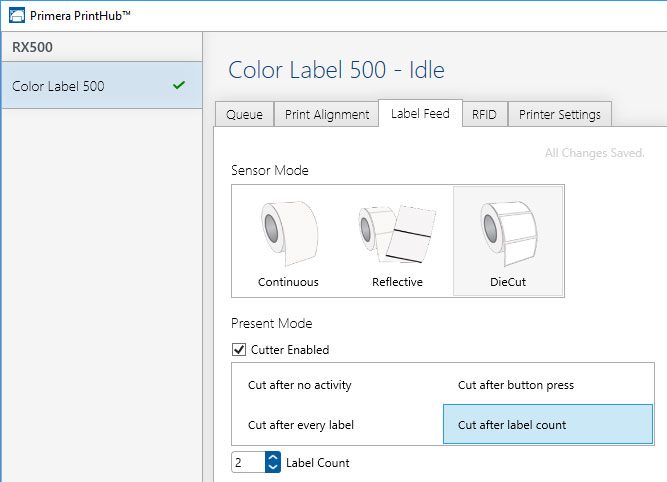Click the RX500 sidebar header
The width and height of the screenshot is (667, 482).
click(102, 47)
